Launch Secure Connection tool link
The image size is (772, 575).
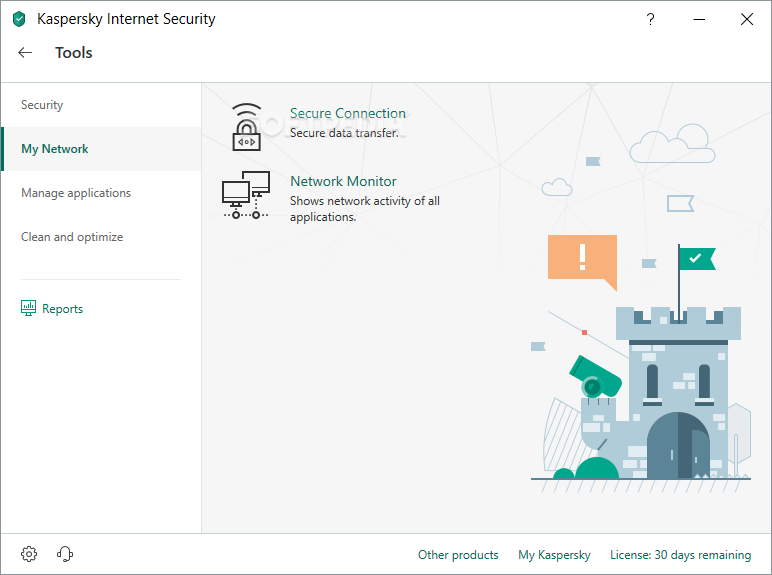(348, 113)
